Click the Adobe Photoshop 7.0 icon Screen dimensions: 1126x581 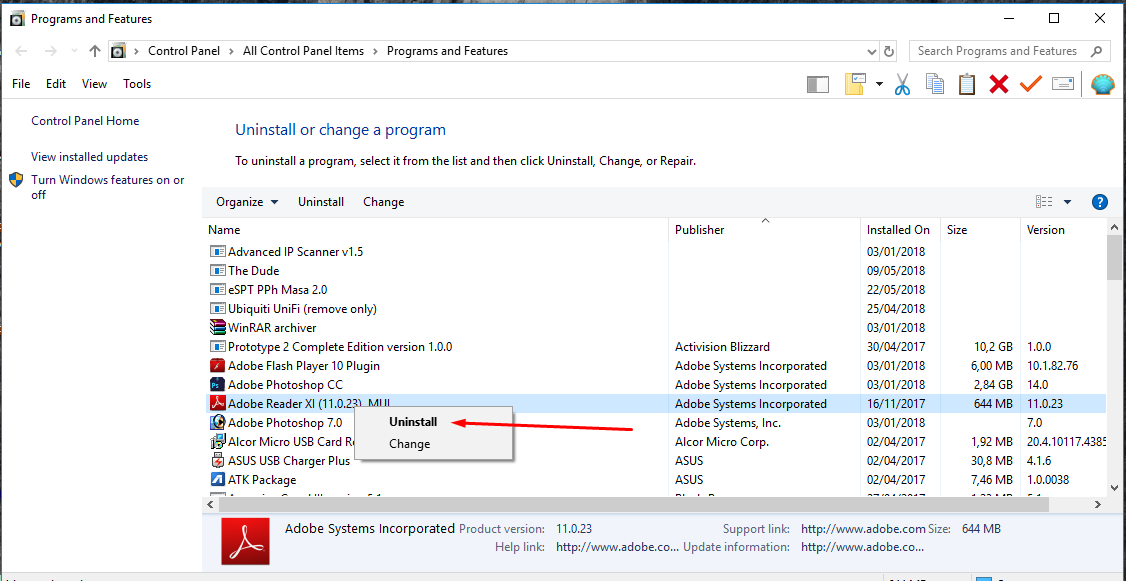(218, 422)
